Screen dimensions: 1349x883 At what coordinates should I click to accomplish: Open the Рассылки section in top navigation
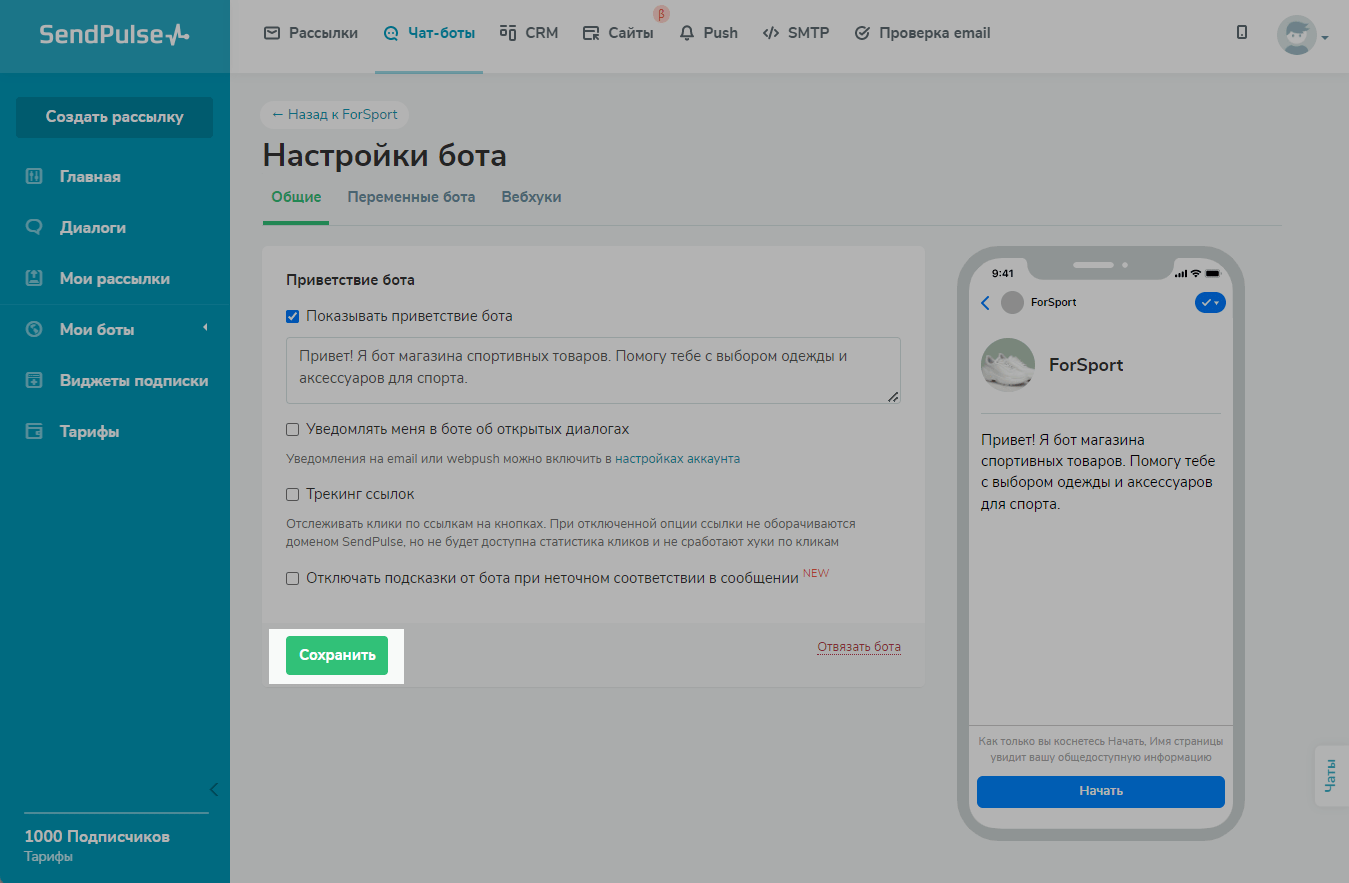pyautogui.click(x=311, y=33)
